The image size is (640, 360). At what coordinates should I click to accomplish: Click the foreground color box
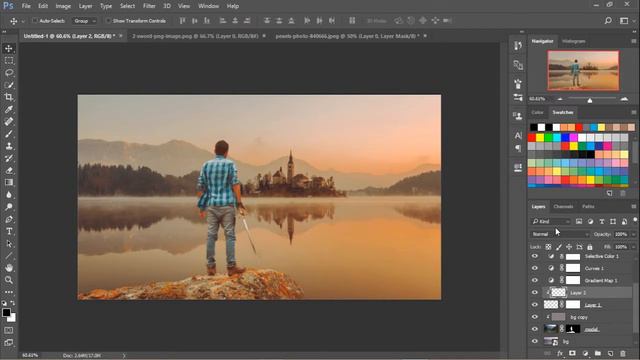pos(6,313)
